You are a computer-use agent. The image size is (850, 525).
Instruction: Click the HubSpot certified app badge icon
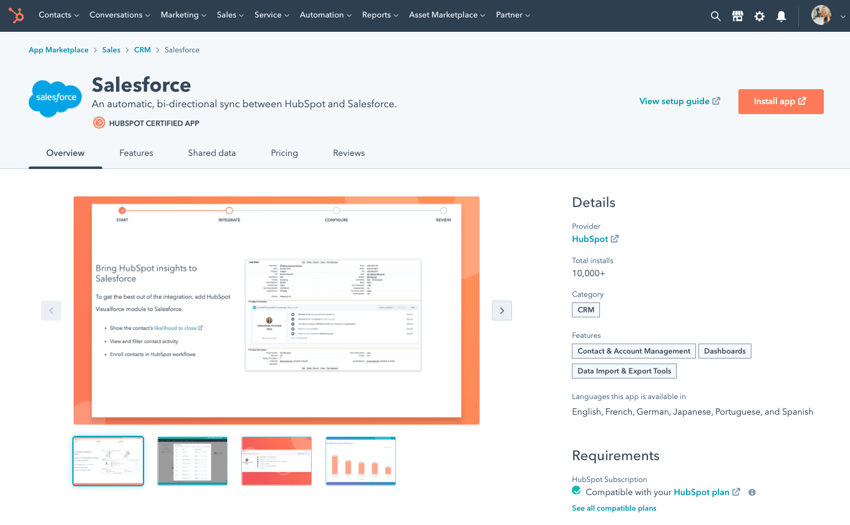(99, 123)
